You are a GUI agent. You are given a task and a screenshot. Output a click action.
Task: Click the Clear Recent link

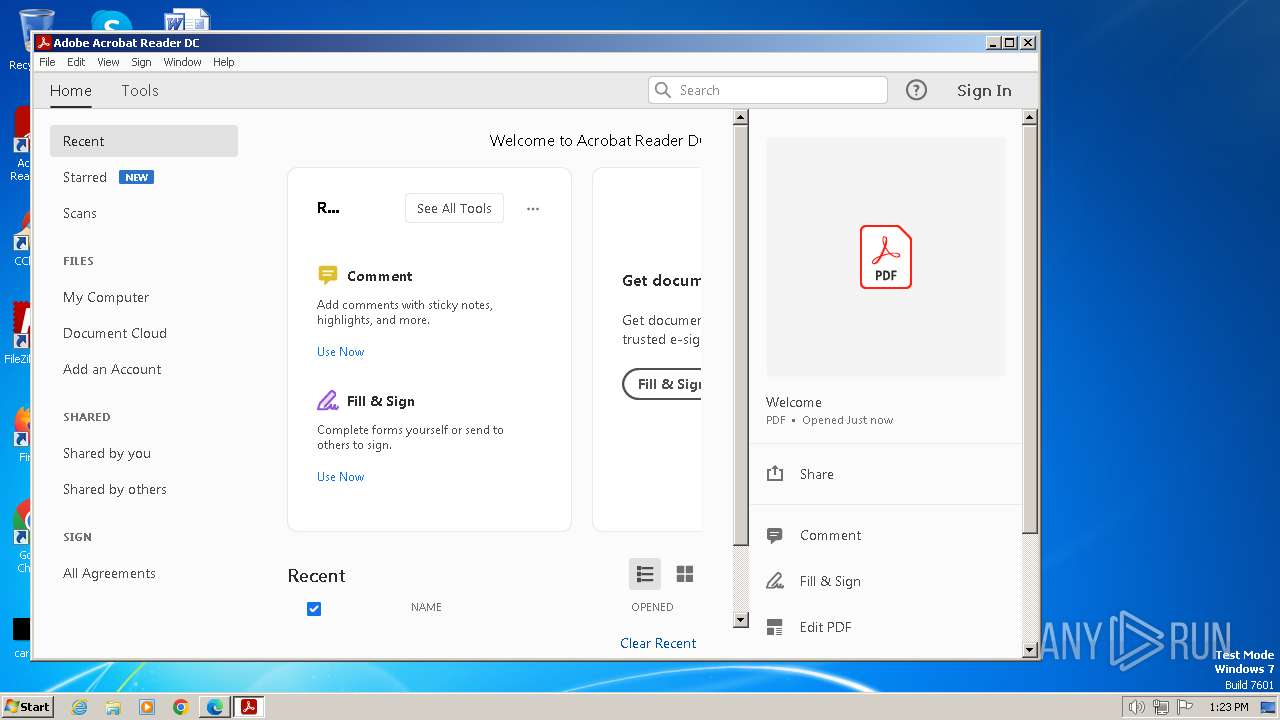658,643
